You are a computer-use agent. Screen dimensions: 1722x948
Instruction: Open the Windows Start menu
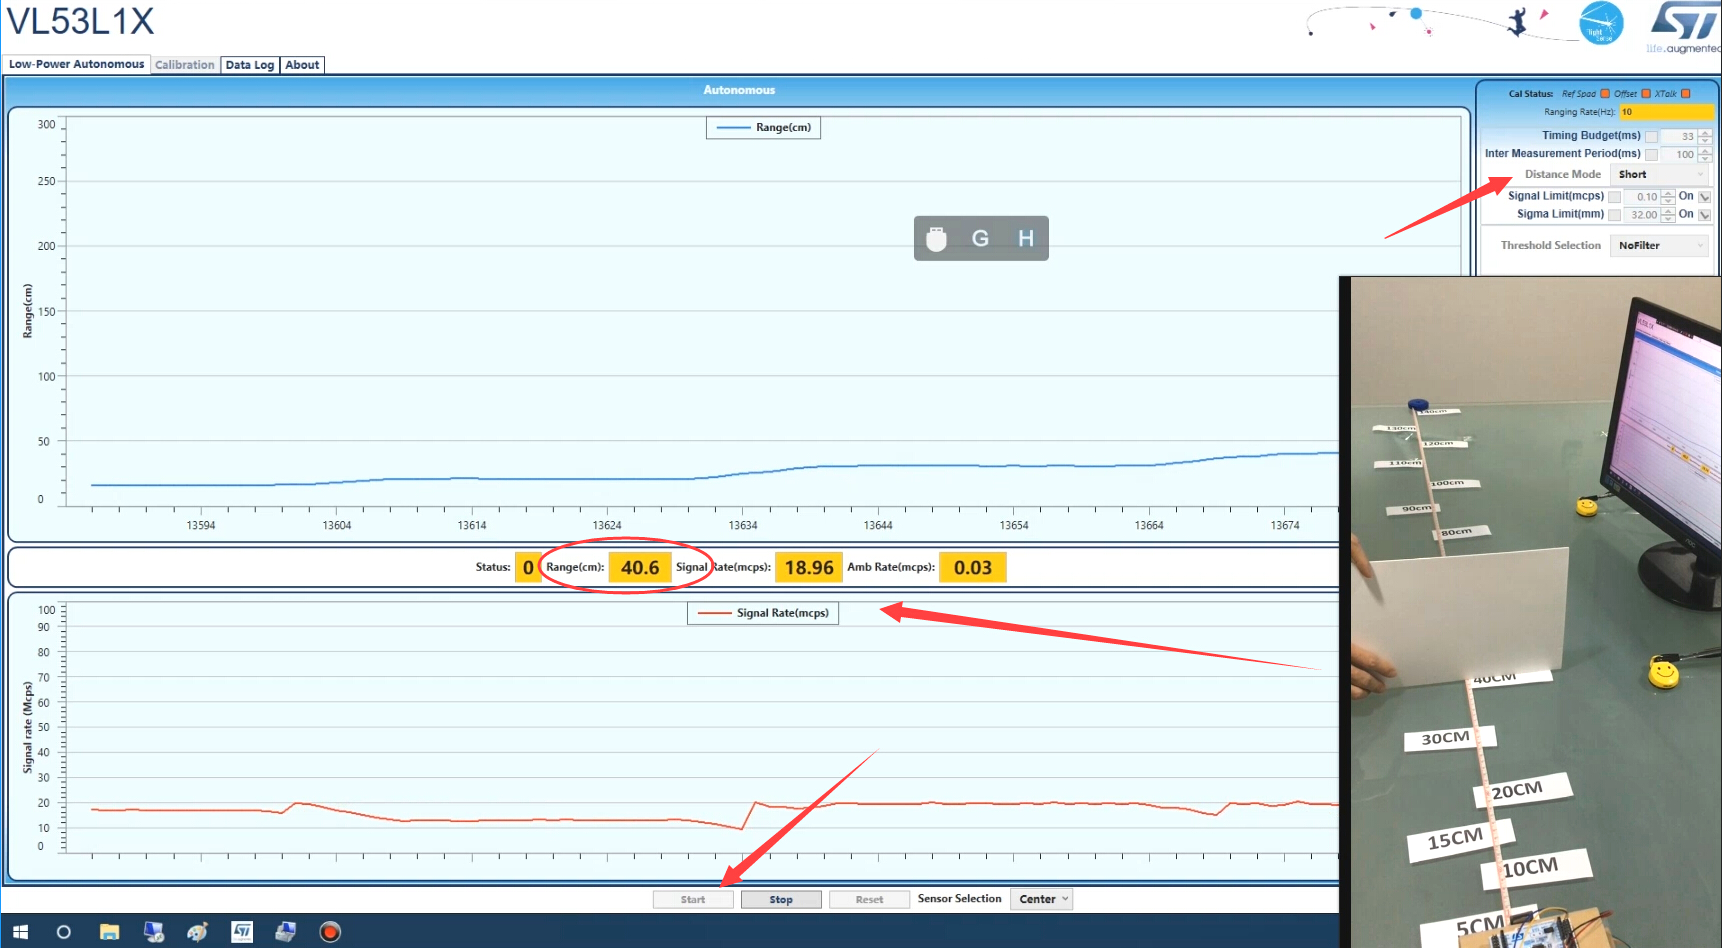(20, 932)
